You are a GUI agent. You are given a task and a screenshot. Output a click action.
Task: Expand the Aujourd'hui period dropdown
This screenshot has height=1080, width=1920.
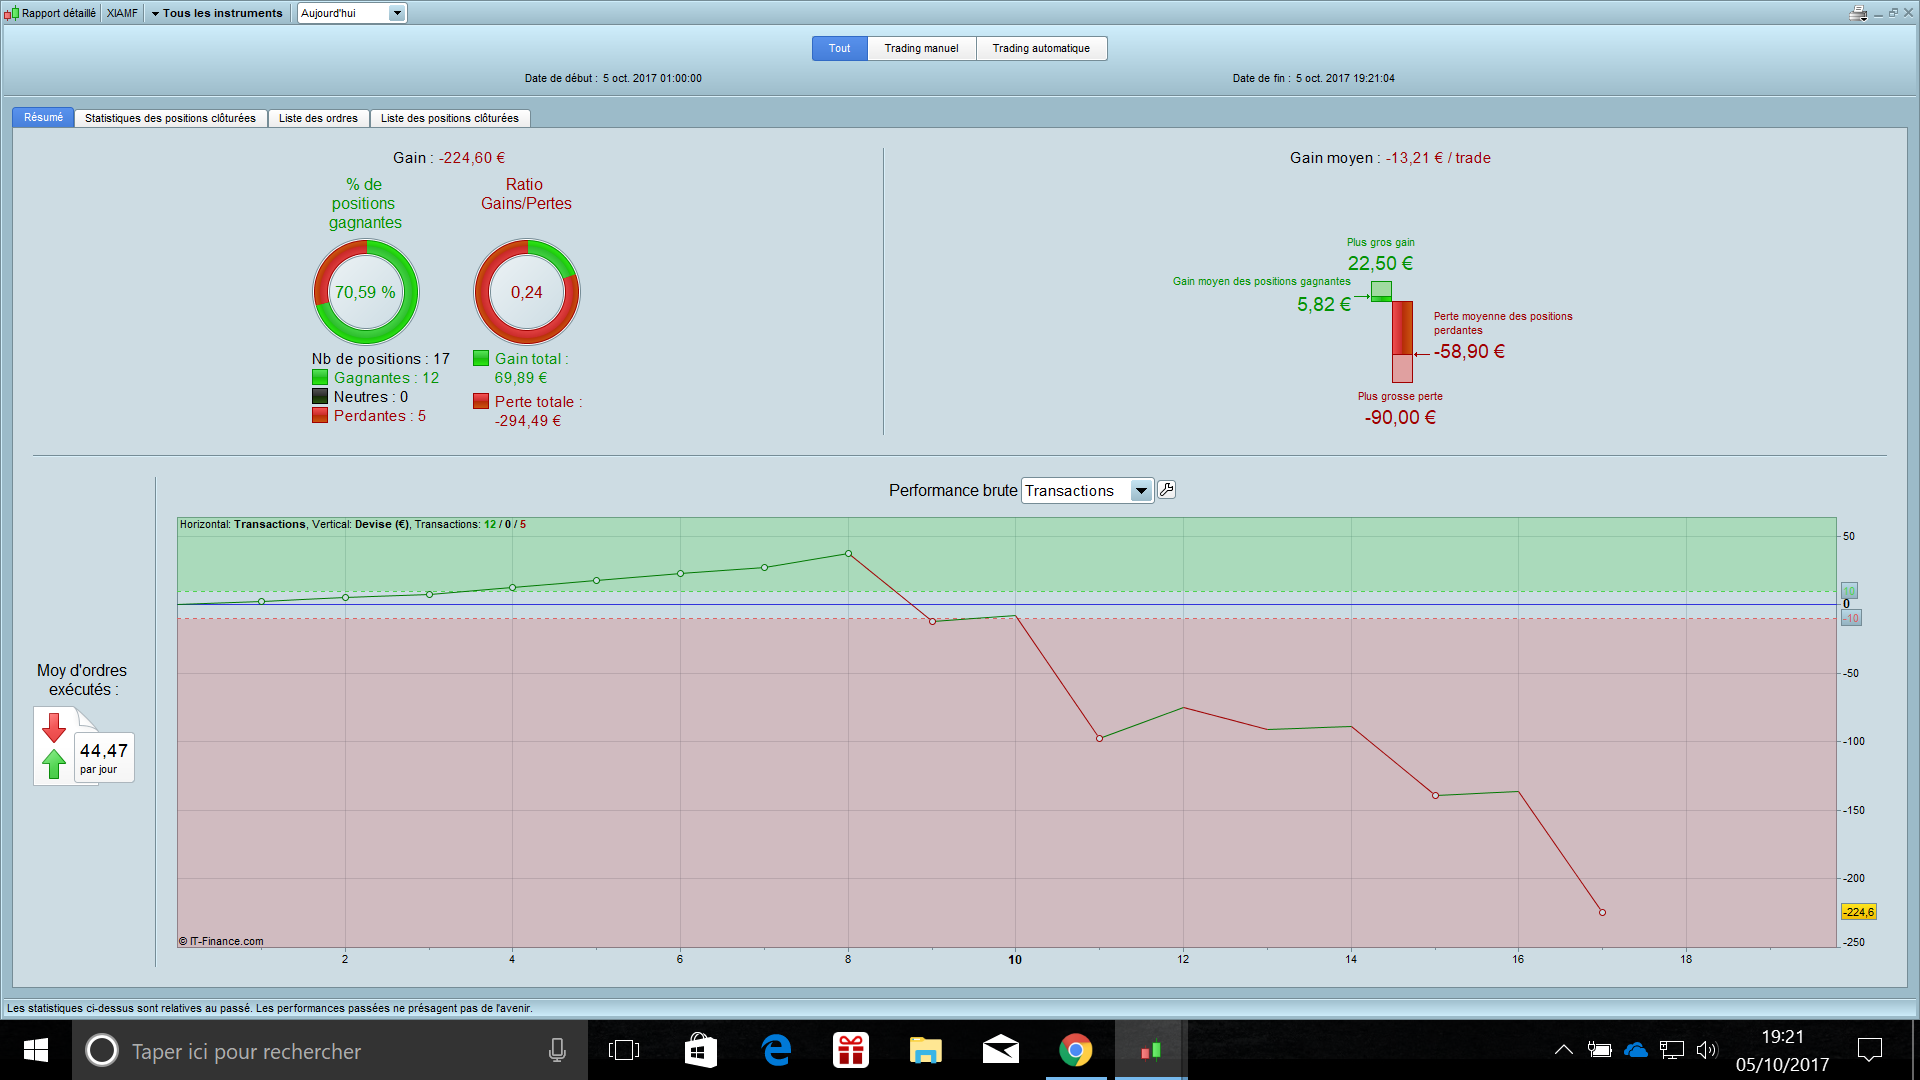pyautogui.click(x=397, y=13)
